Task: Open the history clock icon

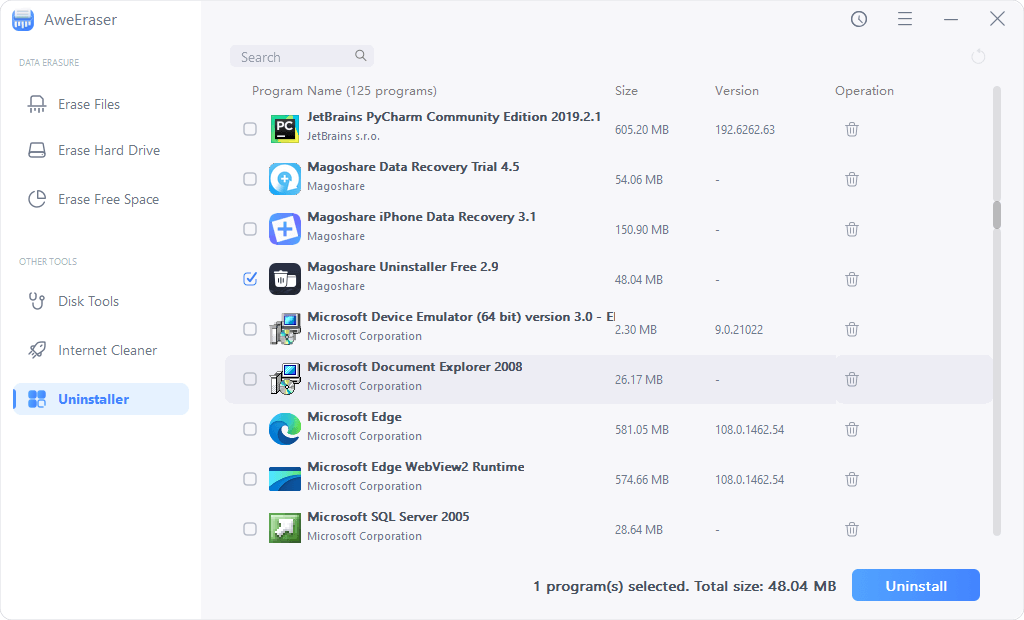Action: click(x=859, y=19)
